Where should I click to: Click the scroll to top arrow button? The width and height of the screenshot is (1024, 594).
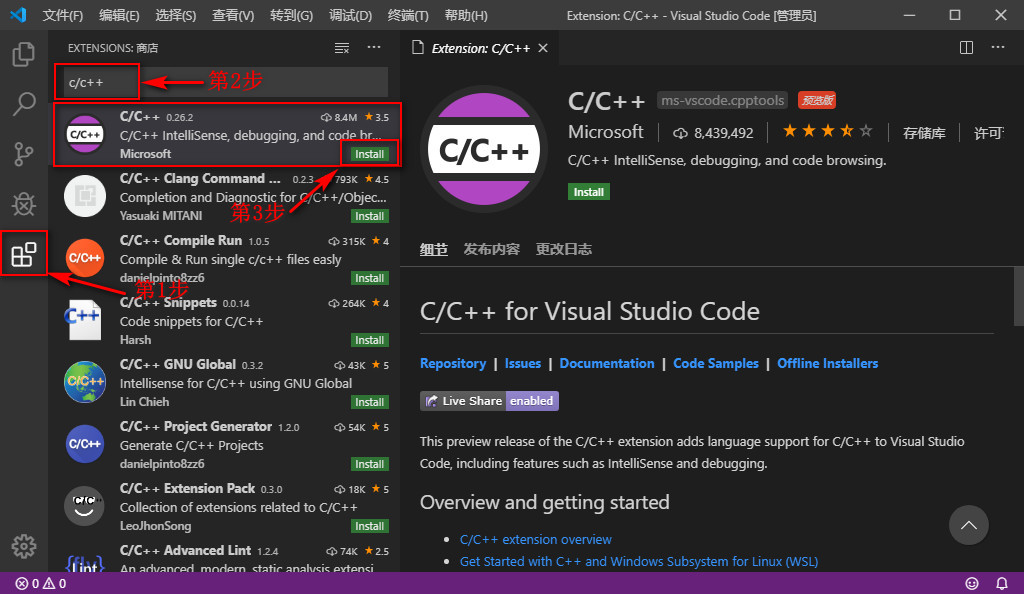click(968, 525)
